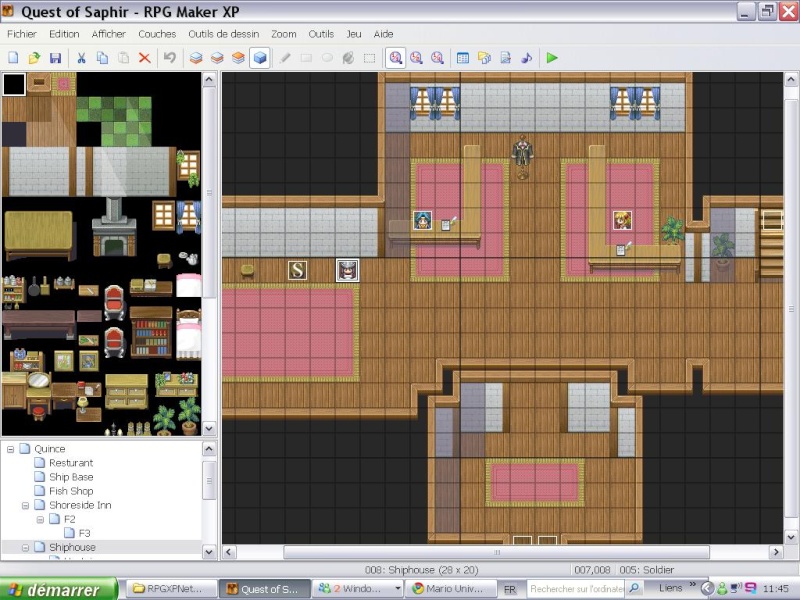Set zoom to 1/2 scale
The image size is (800, 600).
(416, 58)
